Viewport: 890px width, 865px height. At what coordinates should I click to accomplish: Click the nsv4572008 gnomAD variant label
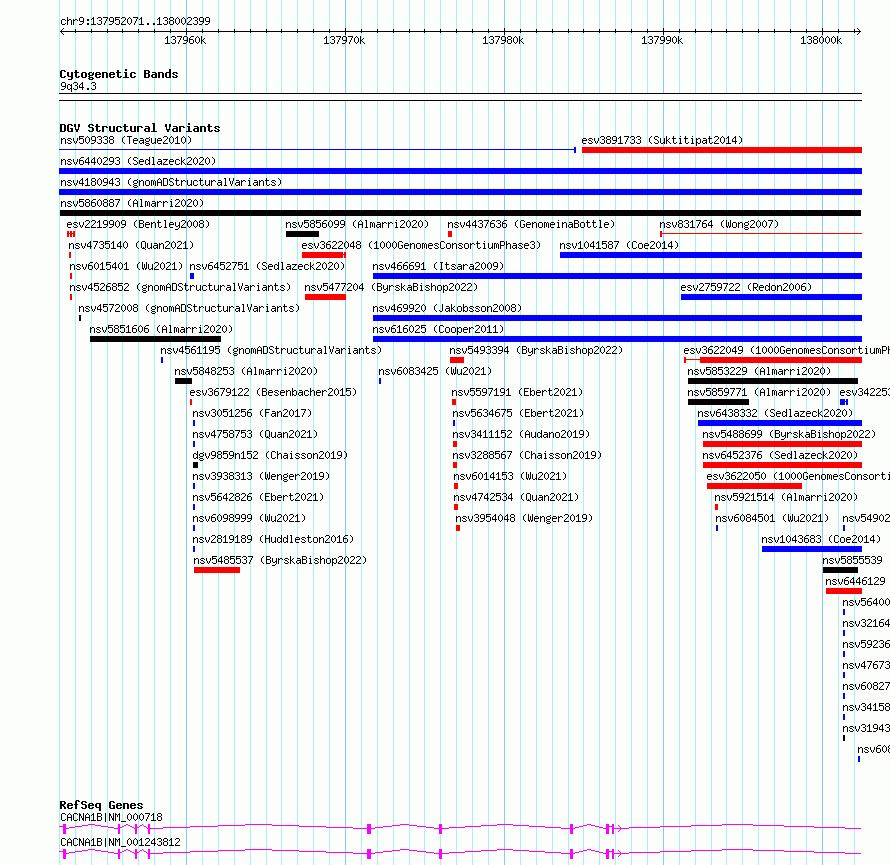pos(189,308)
